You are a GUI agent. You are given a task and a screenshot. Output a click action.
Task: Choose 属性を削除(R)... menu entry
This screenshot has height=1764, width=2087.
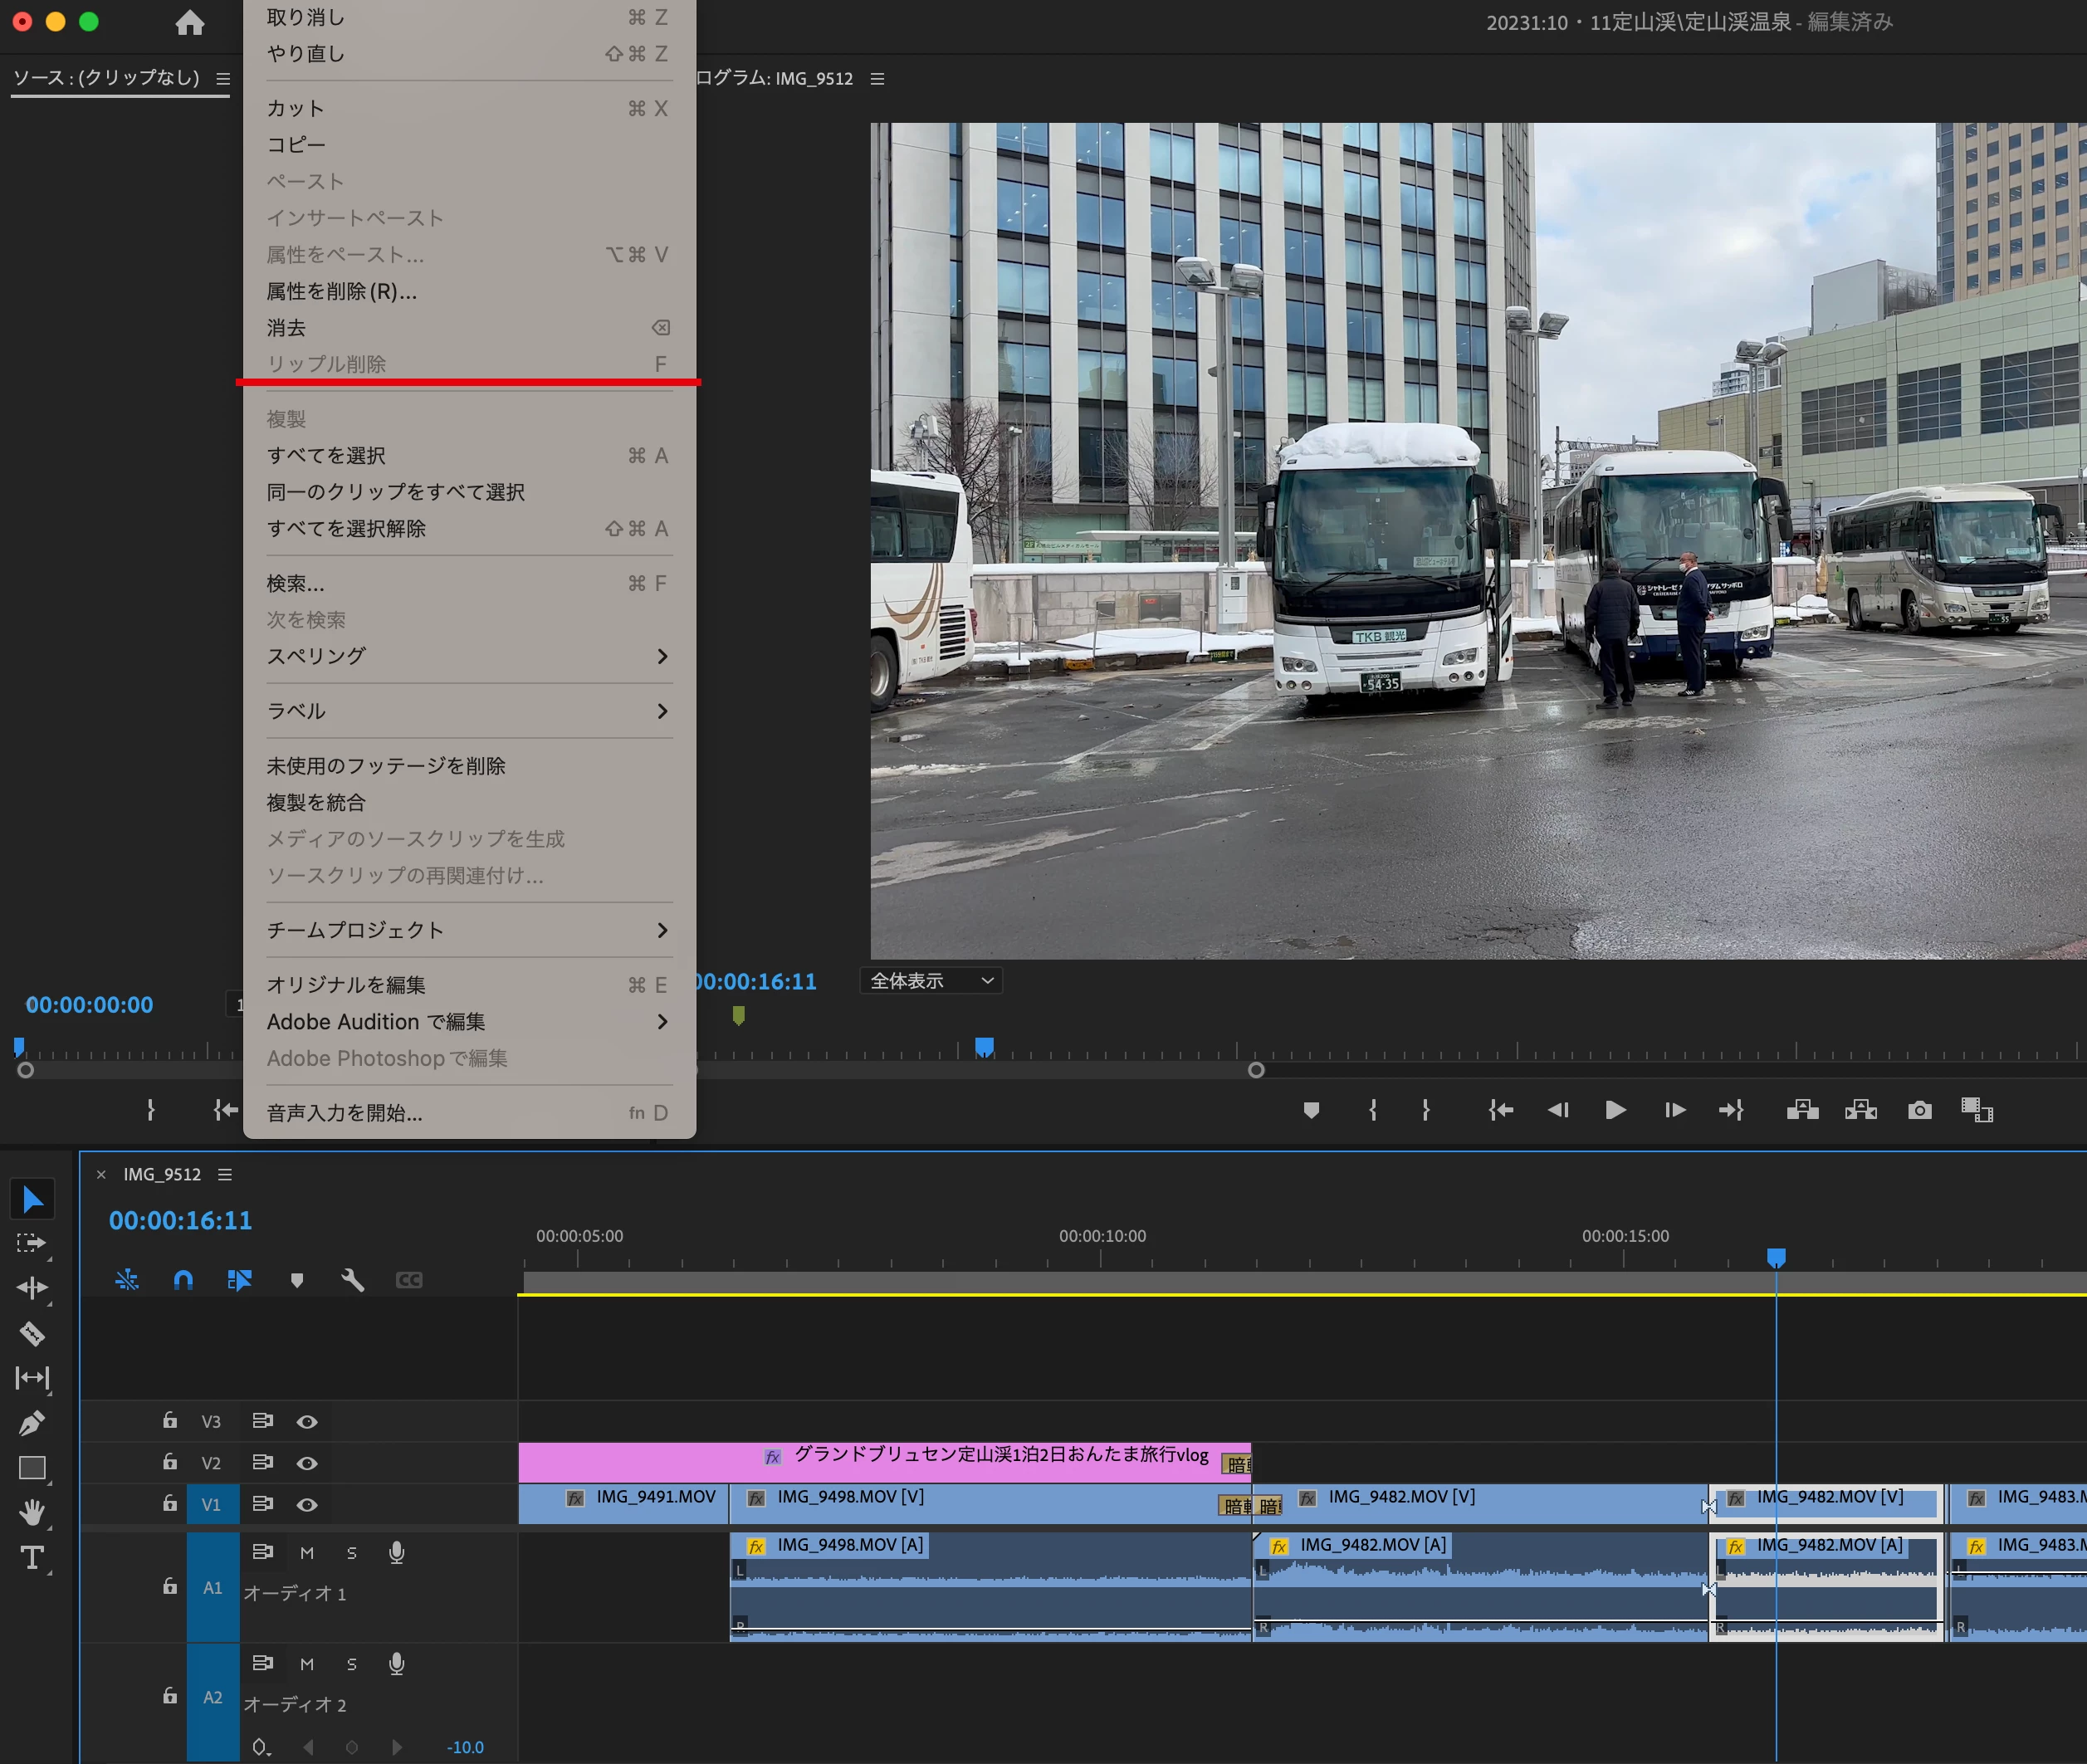click(x=342, y=291)
